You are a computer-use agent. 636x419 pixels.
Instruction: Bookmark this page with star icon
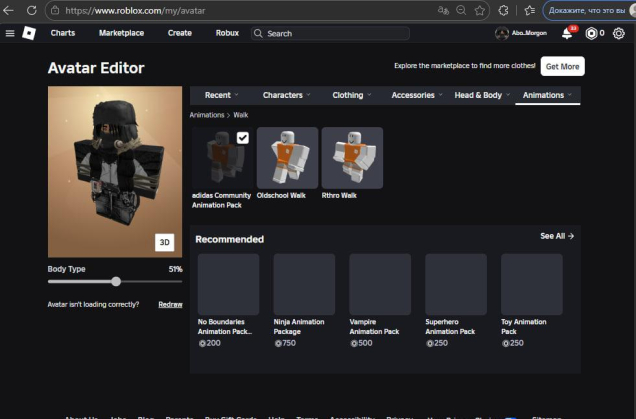click(x=481, y=10)
